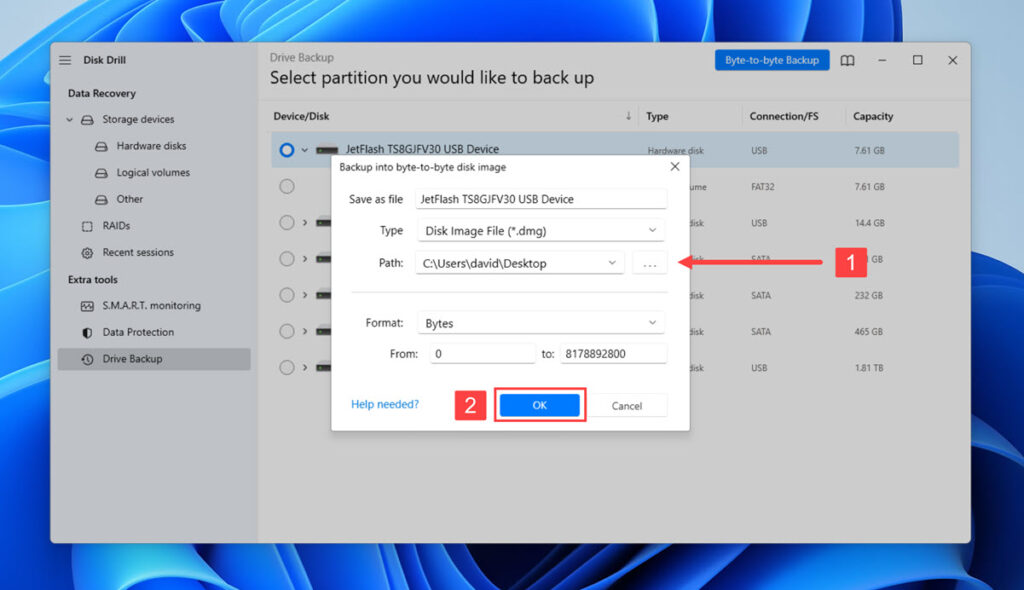This screenshot has width=1024, height=590.
Task: Select the bottom device's radio button
Action: click(x=287, y=367)
